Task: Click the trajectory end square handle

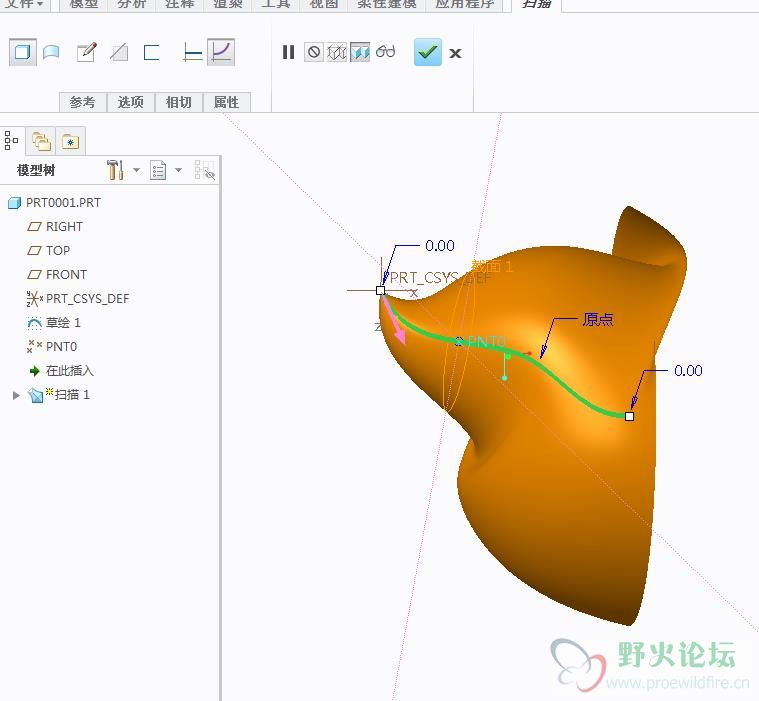Action: pos(629,416)
